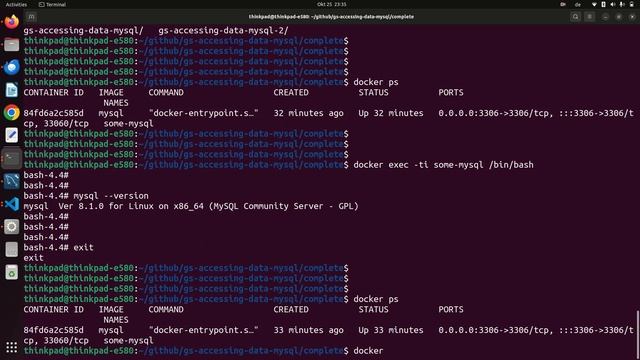Click Activities in the top bar
640x360 pixels.
click(16, 4)
